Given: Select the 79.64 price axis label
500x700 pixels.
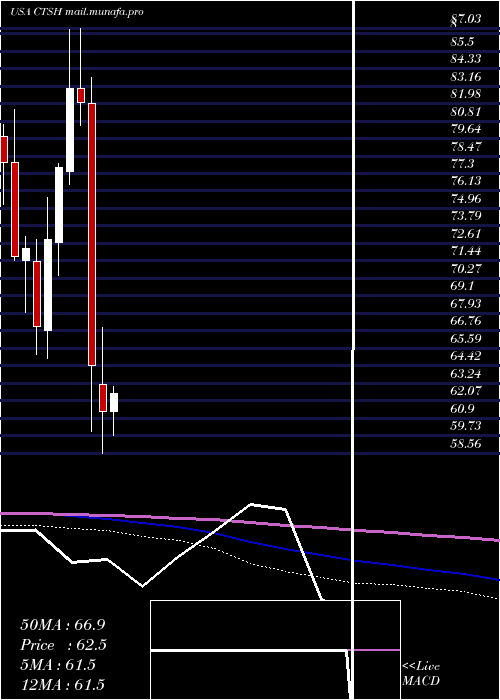Looking at the screenshot, I should coord(466,129).
